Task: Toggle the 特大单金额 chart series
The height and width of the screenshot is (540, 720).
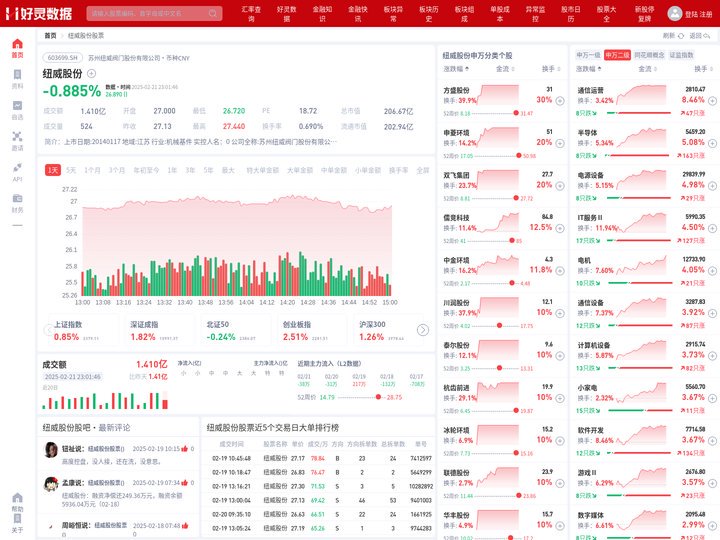Action: [x=263, y=170]
